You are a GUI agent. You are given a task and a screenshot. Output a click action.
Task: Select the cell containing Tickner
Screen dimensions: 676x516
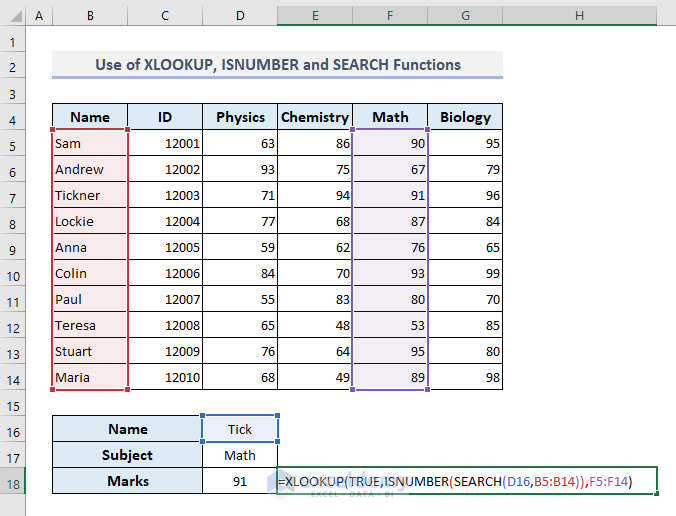(x=90, y=195)
